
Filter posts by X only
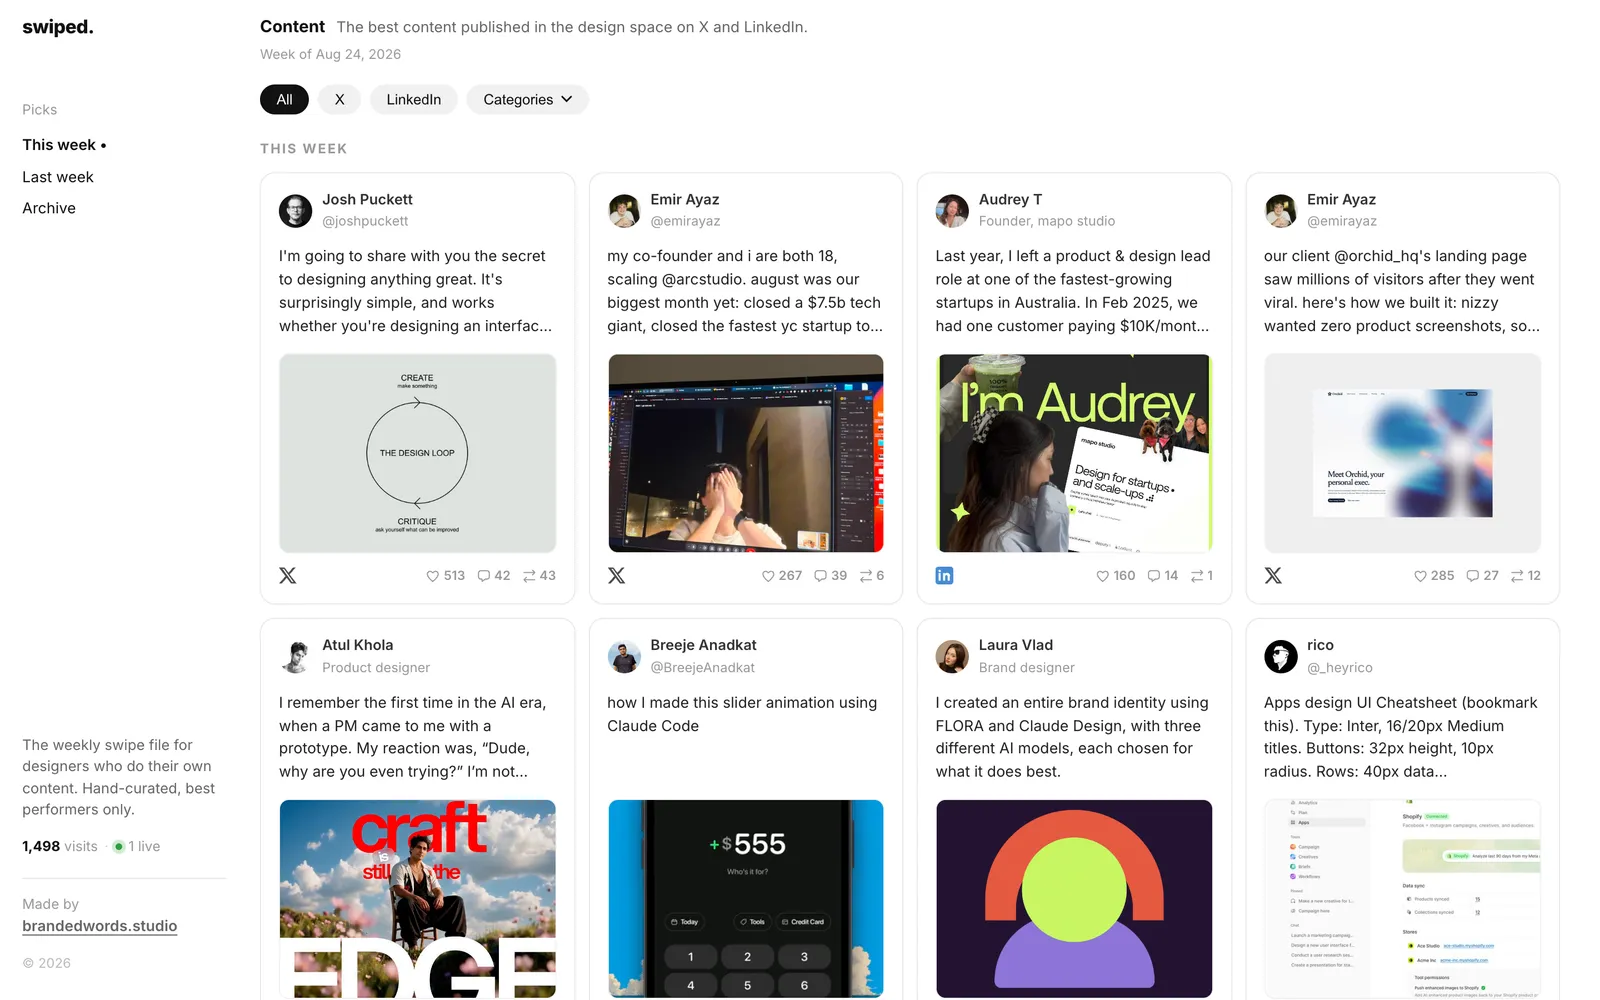pos(340,100)
